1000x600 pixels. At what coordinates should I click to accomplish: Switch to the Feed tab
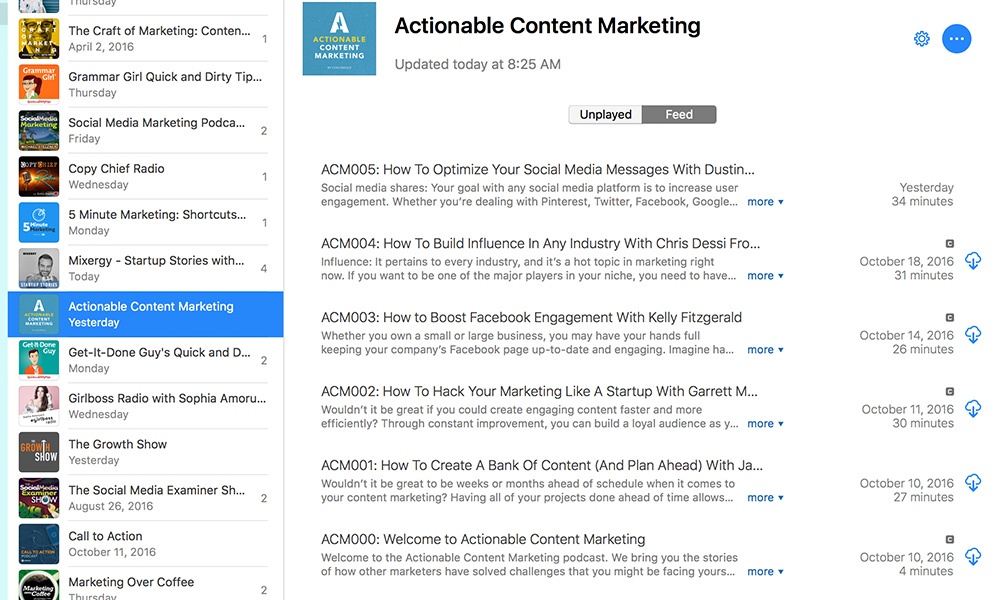point(679,114)
